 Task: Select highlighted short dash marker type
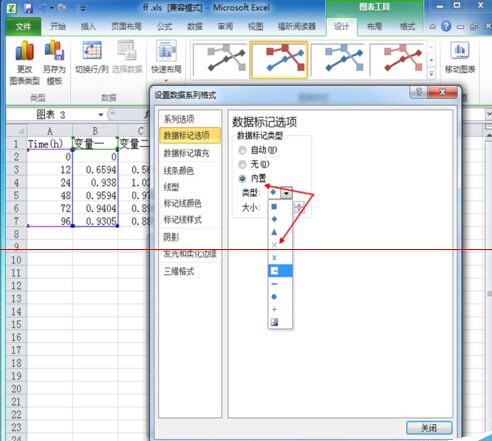280,271
